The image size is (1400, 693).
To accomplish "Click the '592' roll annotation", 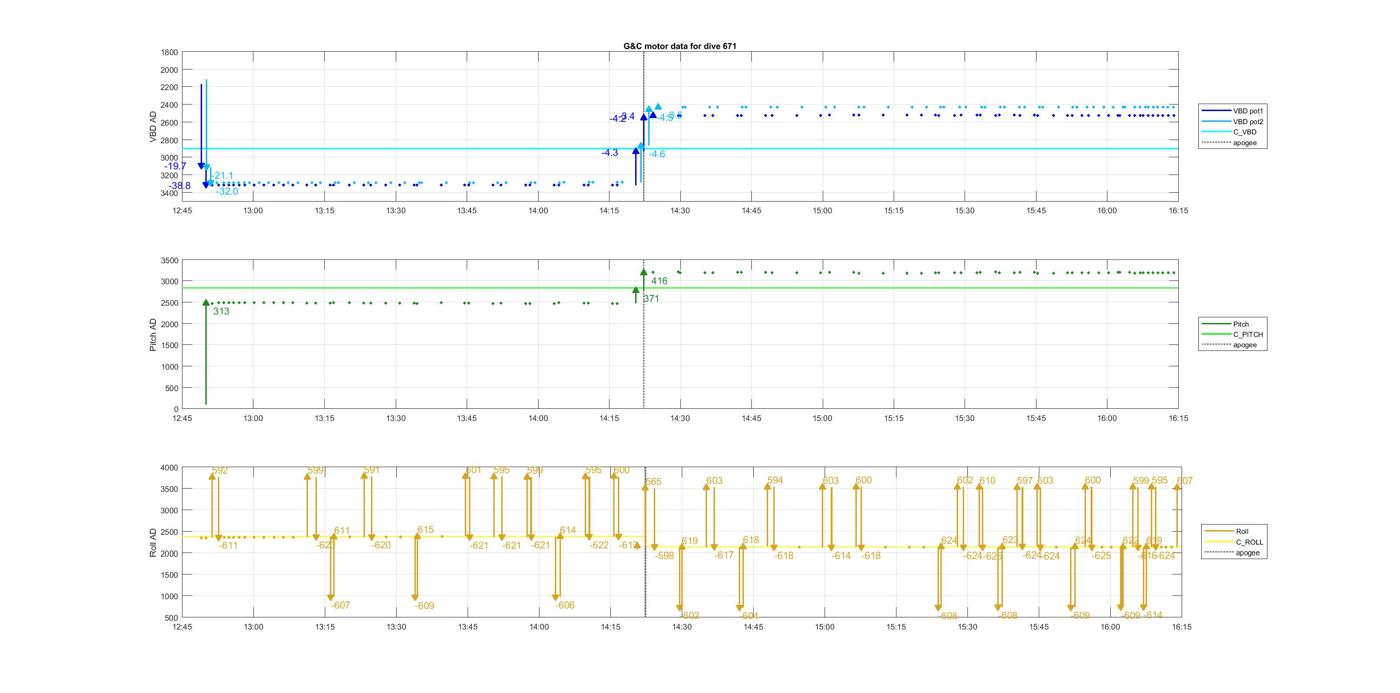I will click(220, 470).
